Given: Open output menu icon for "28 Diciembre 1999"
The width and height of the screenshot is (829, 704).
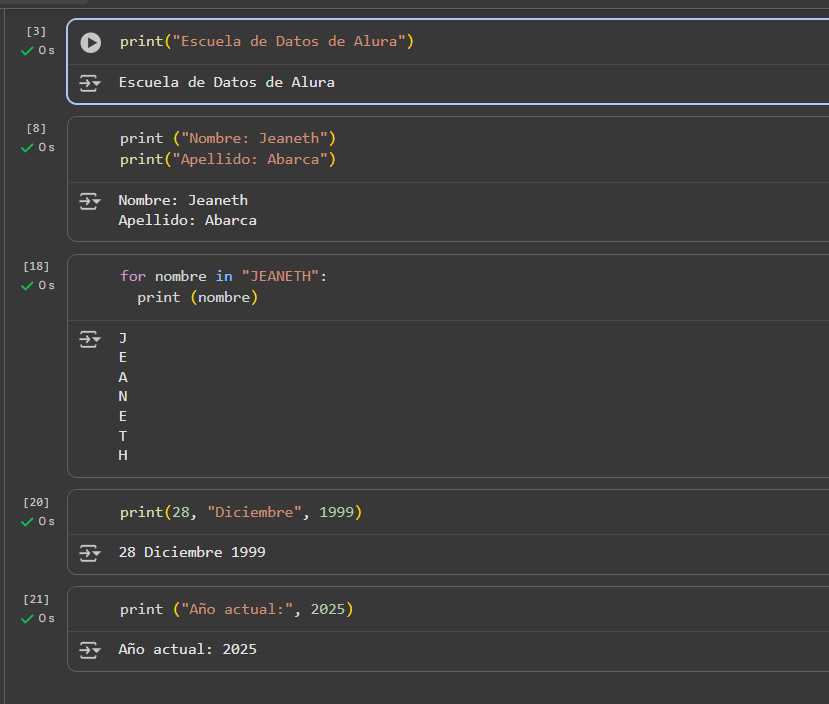Looking at the screenshot, I should [x=90, y=552].
